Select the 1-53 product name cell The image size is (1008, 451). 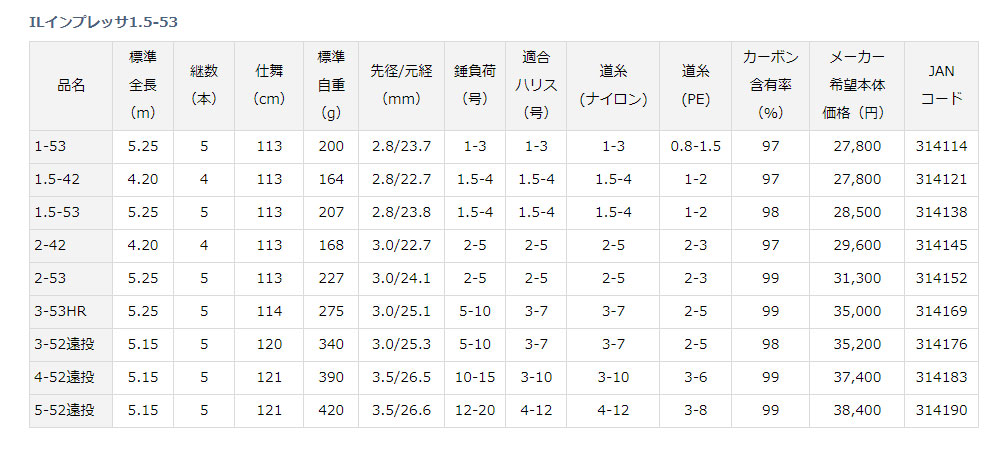click(48, 146)
